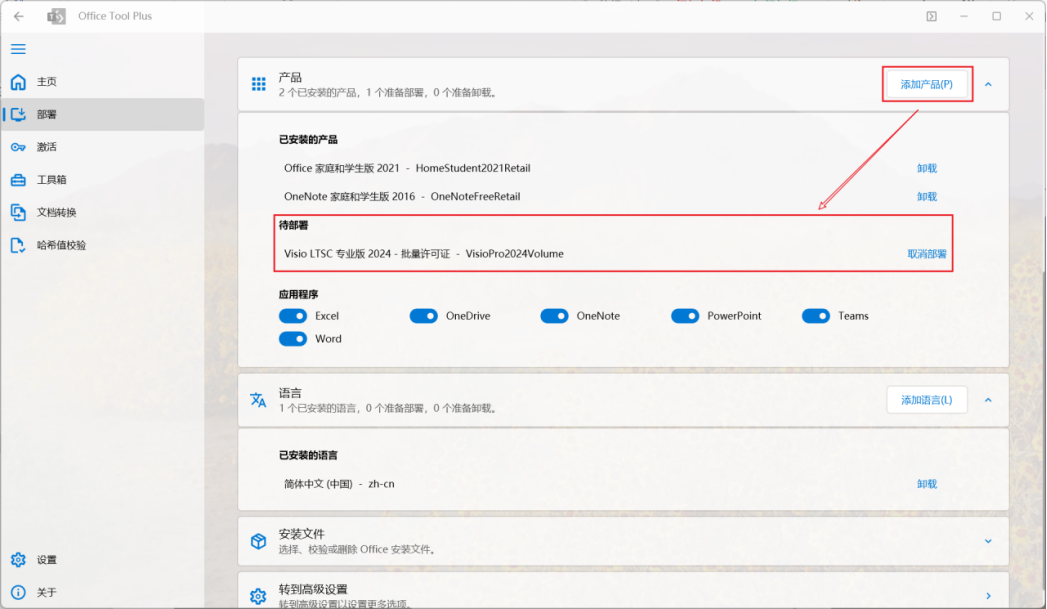Click 卸载 for 简体中文 zh-cn

927,484
